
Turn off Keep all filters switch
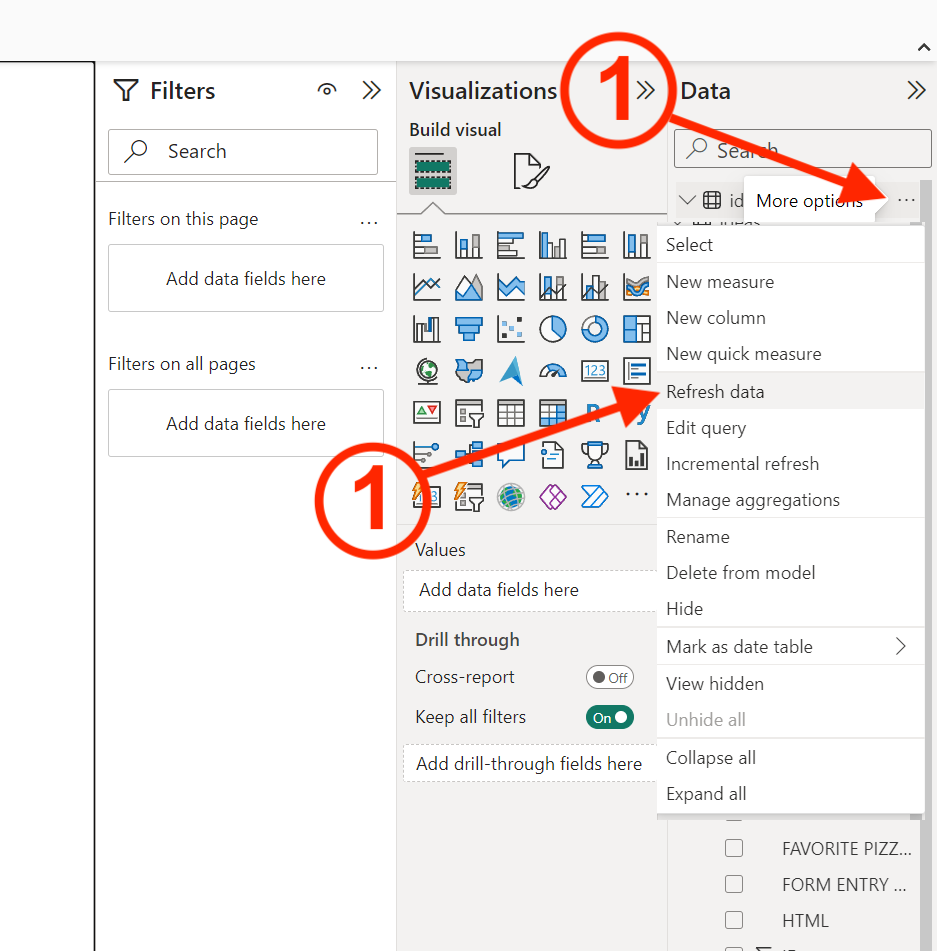pyautogui.click(x=610, y=717)
